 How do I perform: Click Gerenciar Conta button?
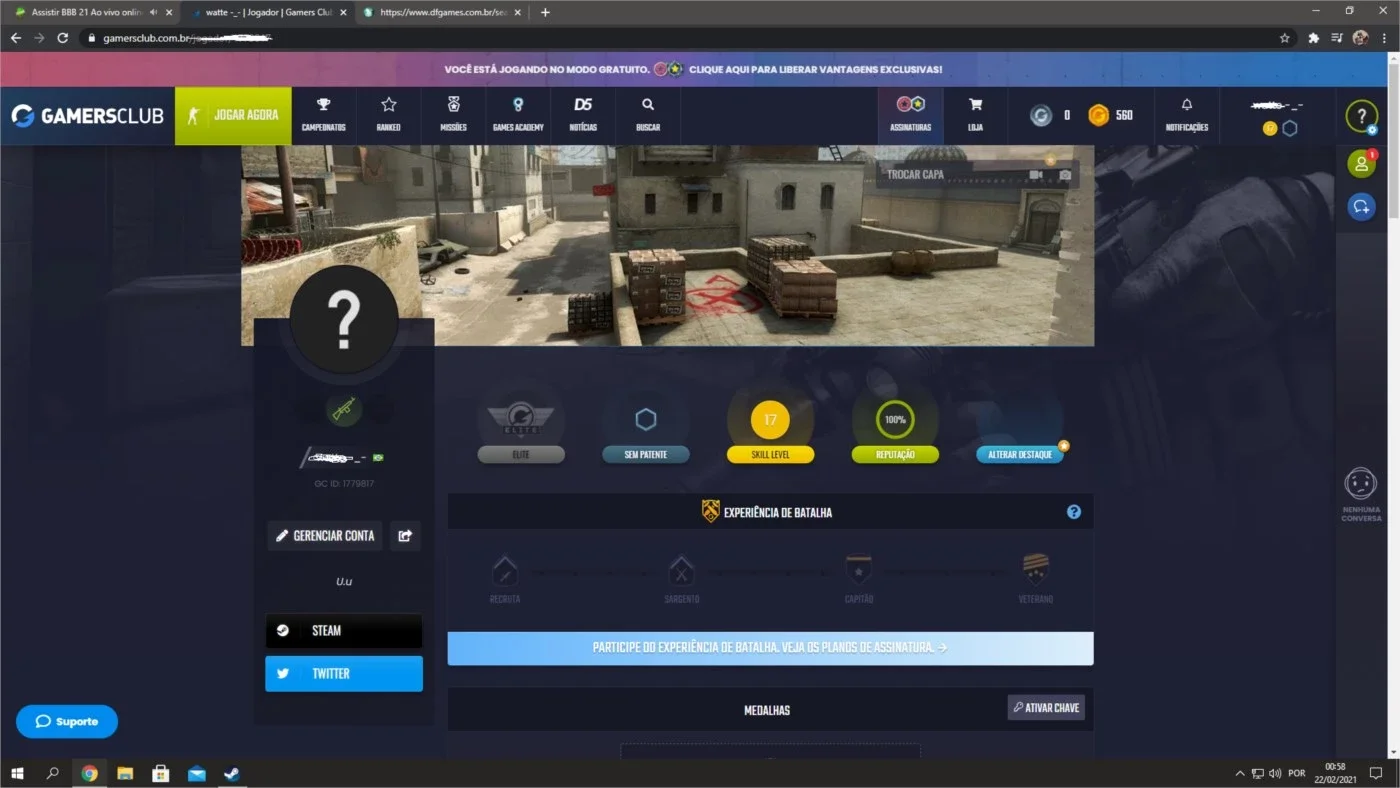click(325, 536)
